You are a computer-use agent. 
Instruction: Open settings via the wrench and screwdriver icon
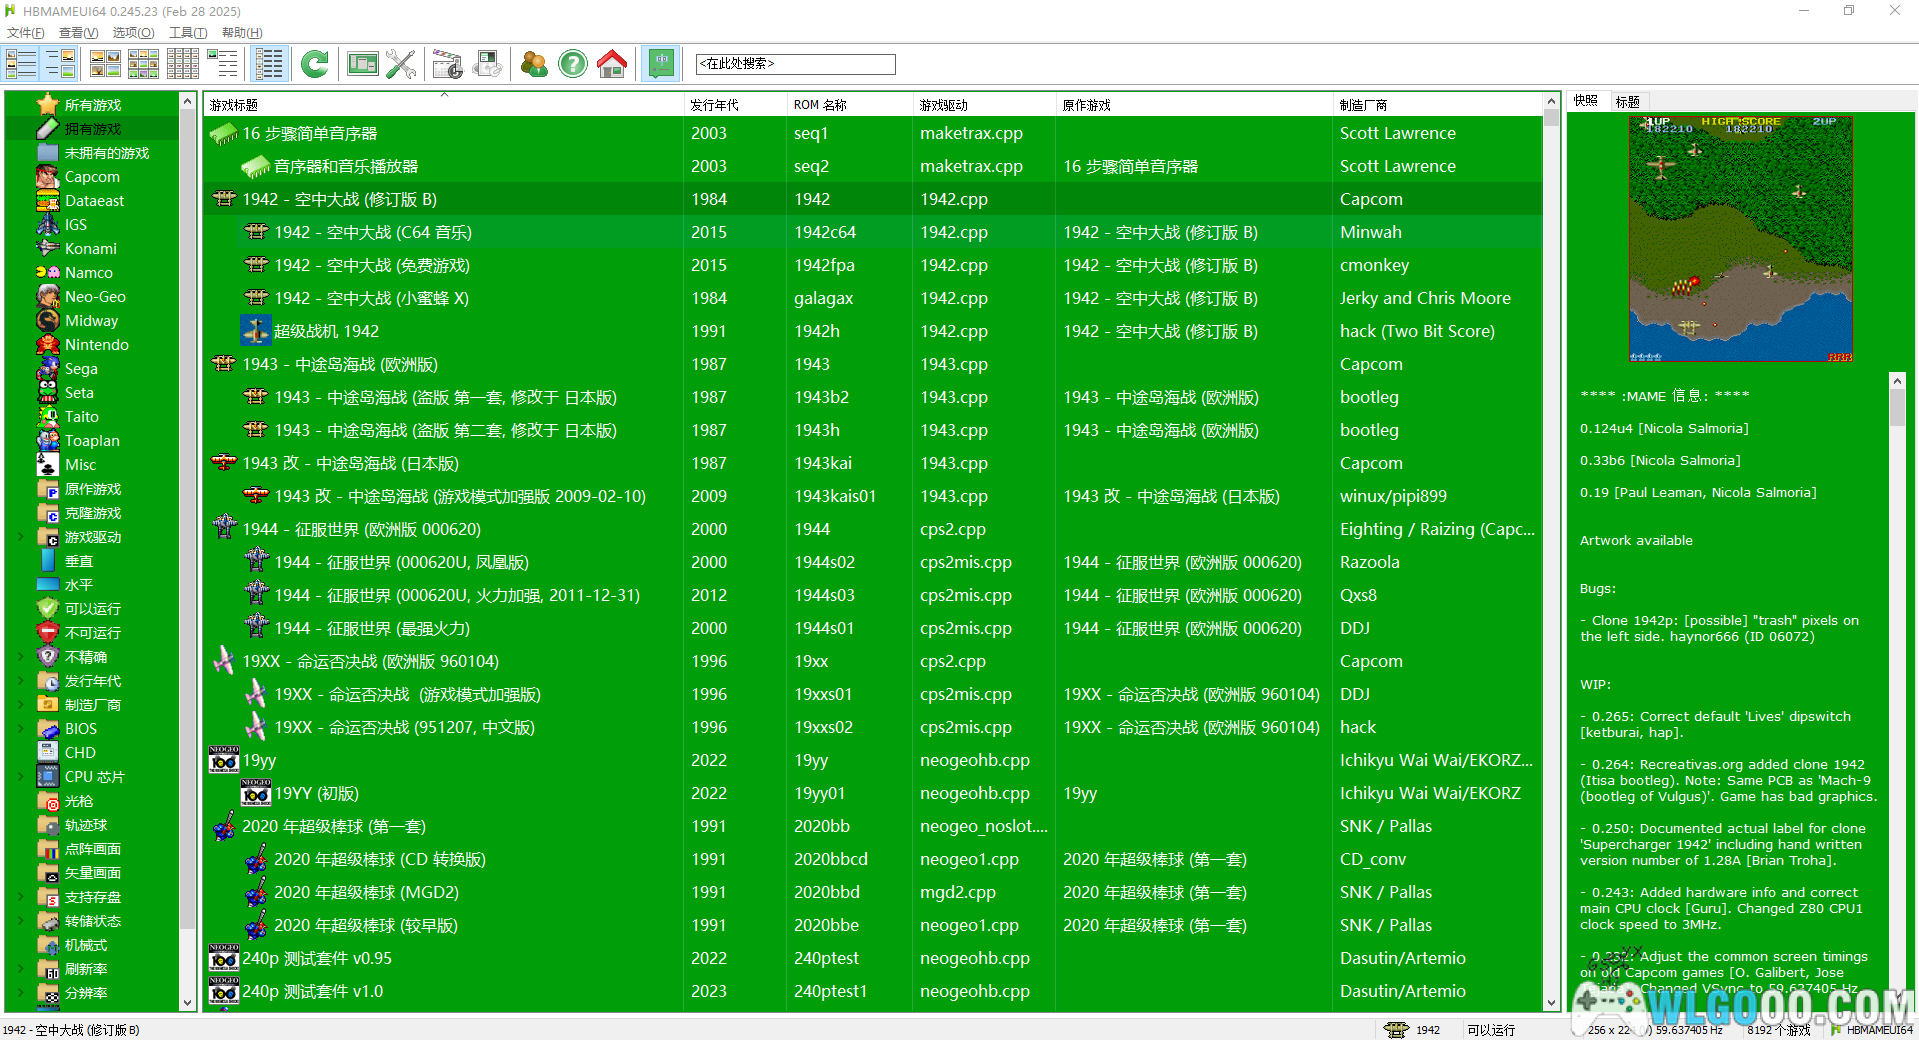401,65
